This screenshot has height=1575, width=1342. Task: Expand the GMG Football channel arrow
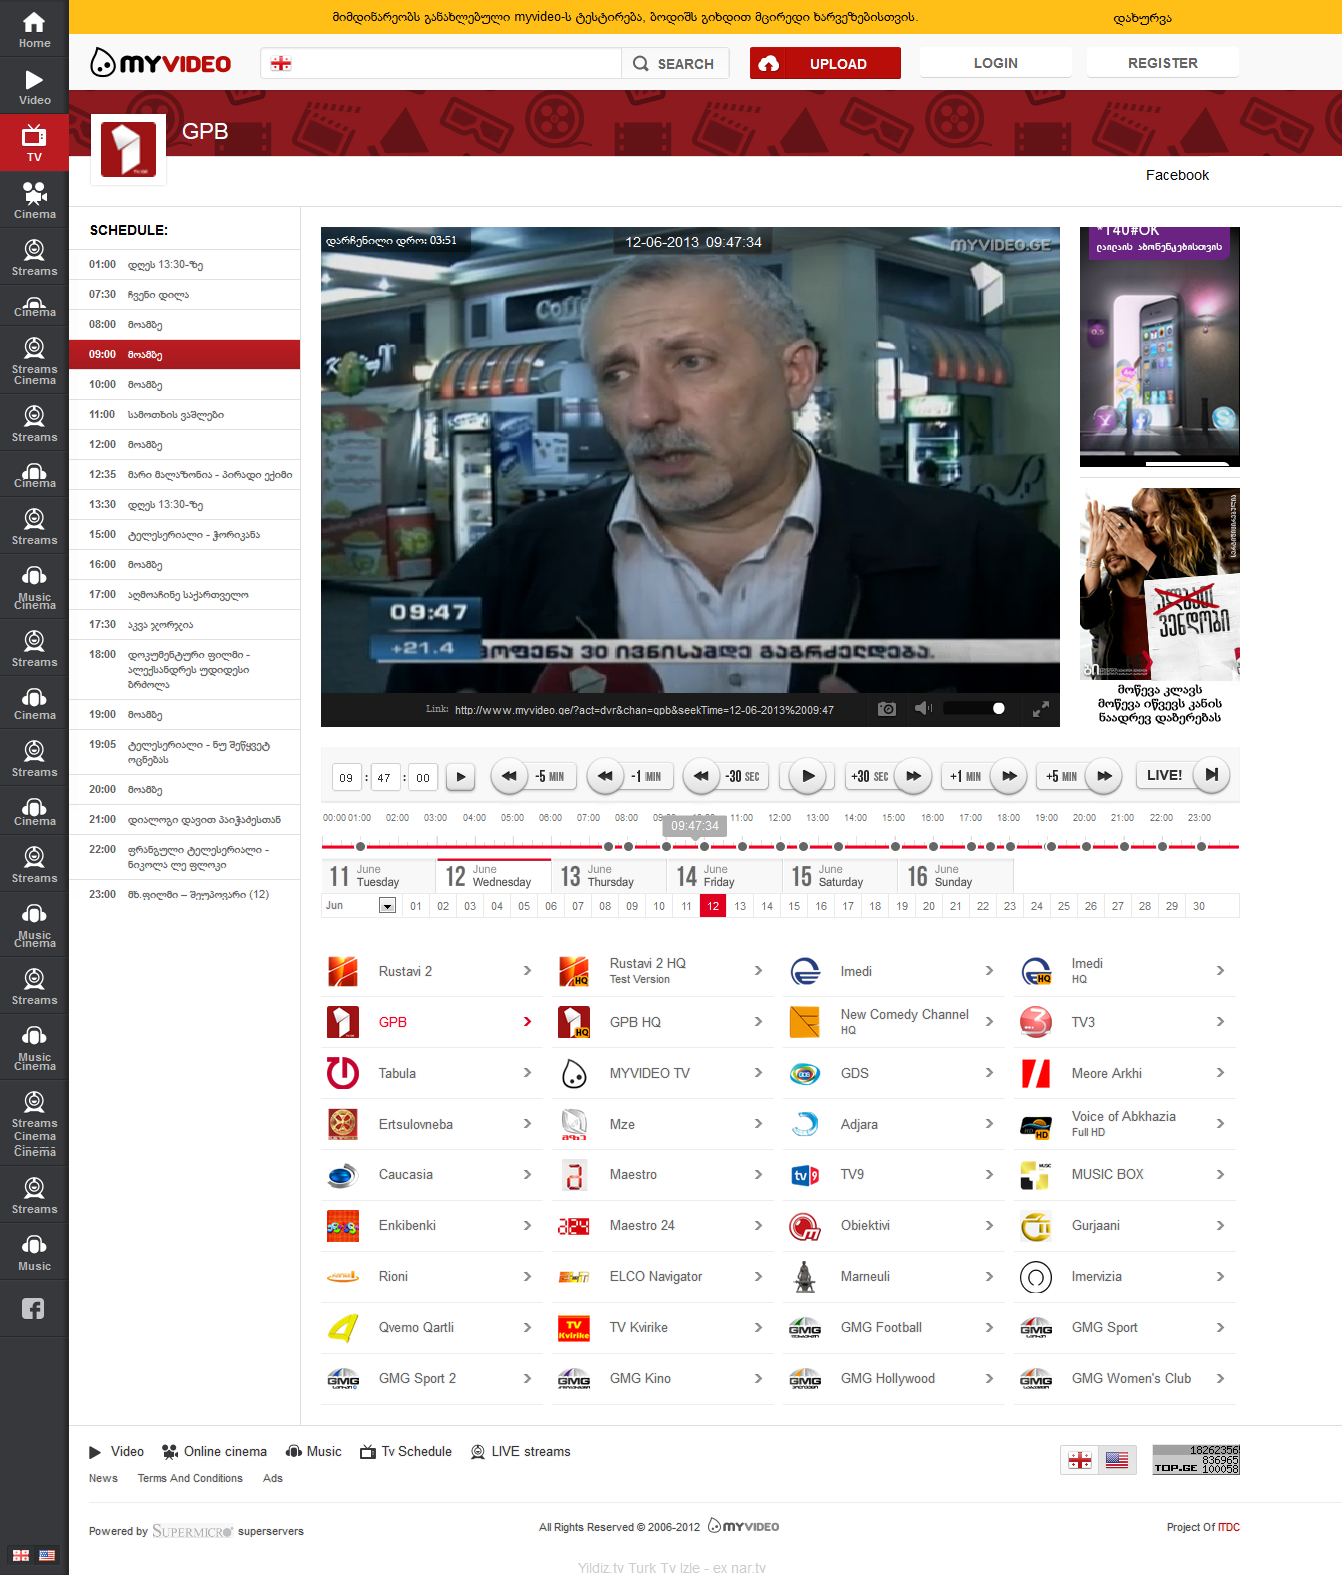pyautogui.click(x=989, y=1327)
